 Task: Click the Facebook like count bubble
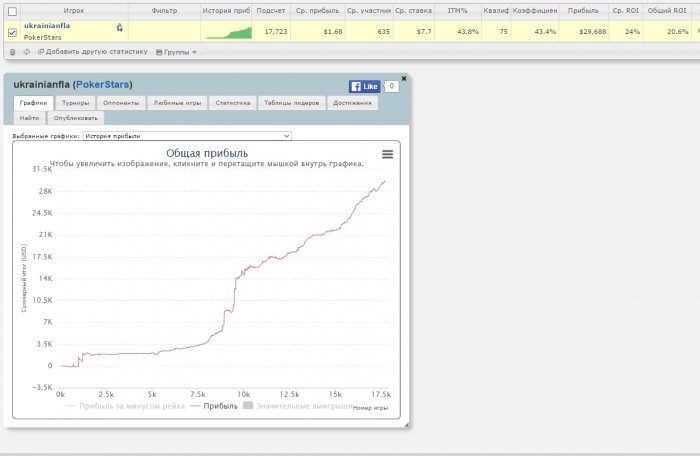392,86
